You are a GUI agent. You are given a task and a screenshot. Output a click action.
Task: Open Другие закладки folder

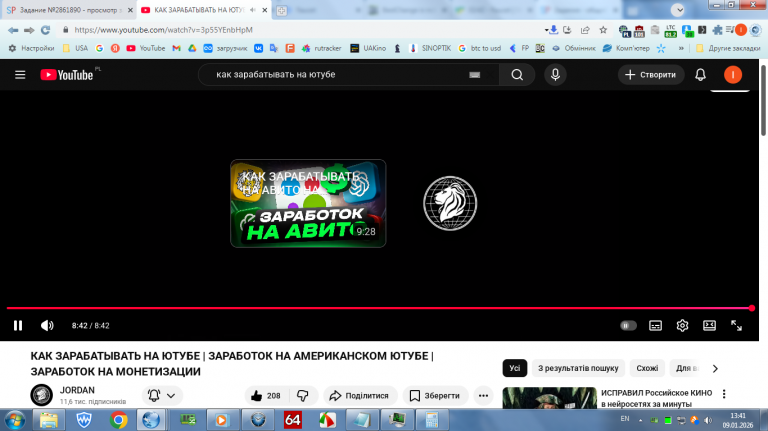[x=728, y=48]
